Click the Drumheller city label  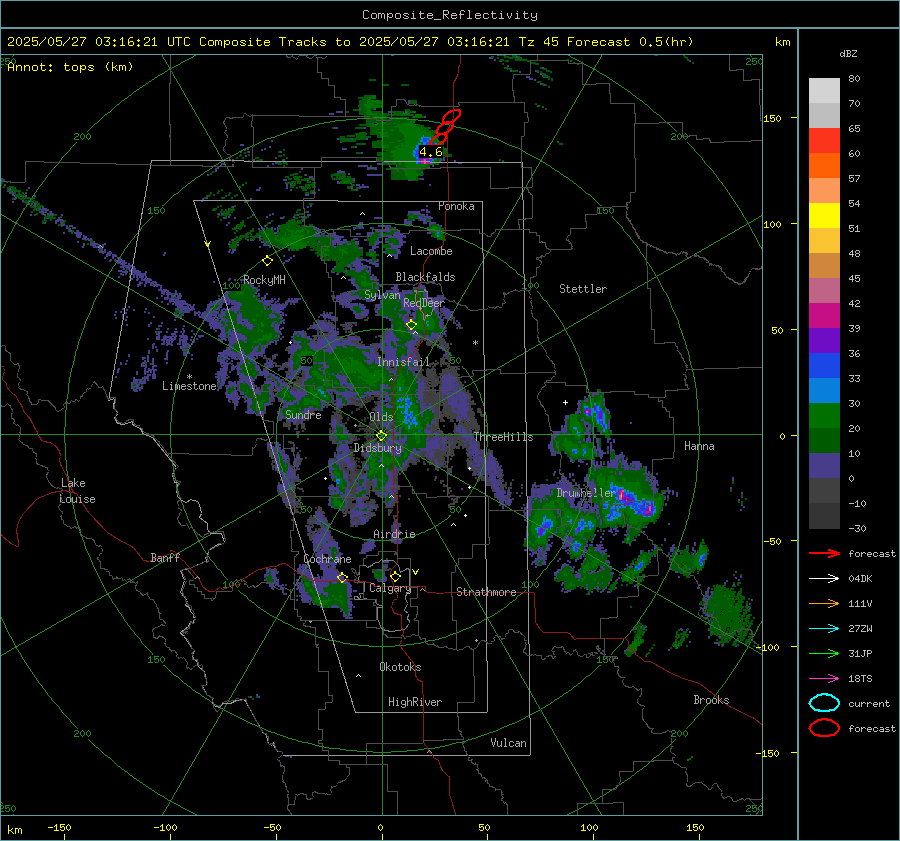[x=586, y=493]
